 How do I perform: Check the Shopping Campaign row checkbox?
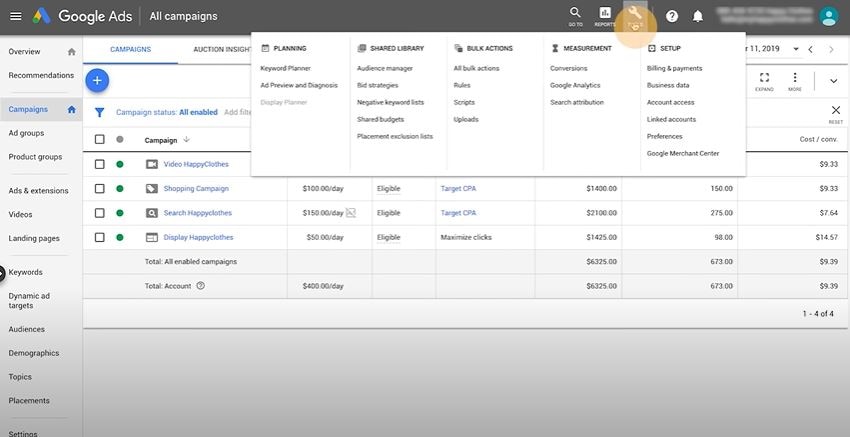click(100, 189)
